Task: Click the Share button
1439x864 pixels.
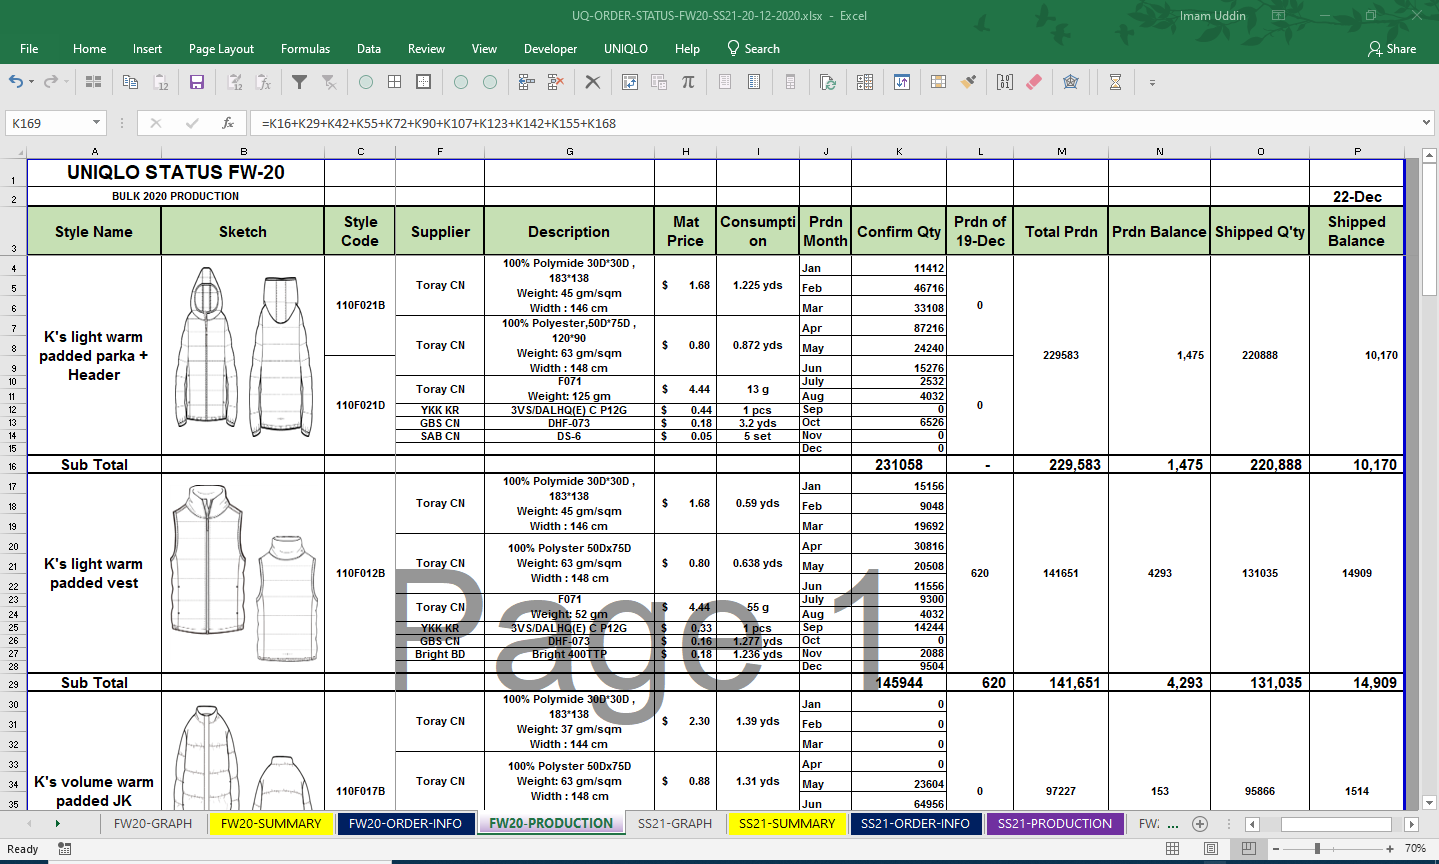Action: [x=1392, y=48]
